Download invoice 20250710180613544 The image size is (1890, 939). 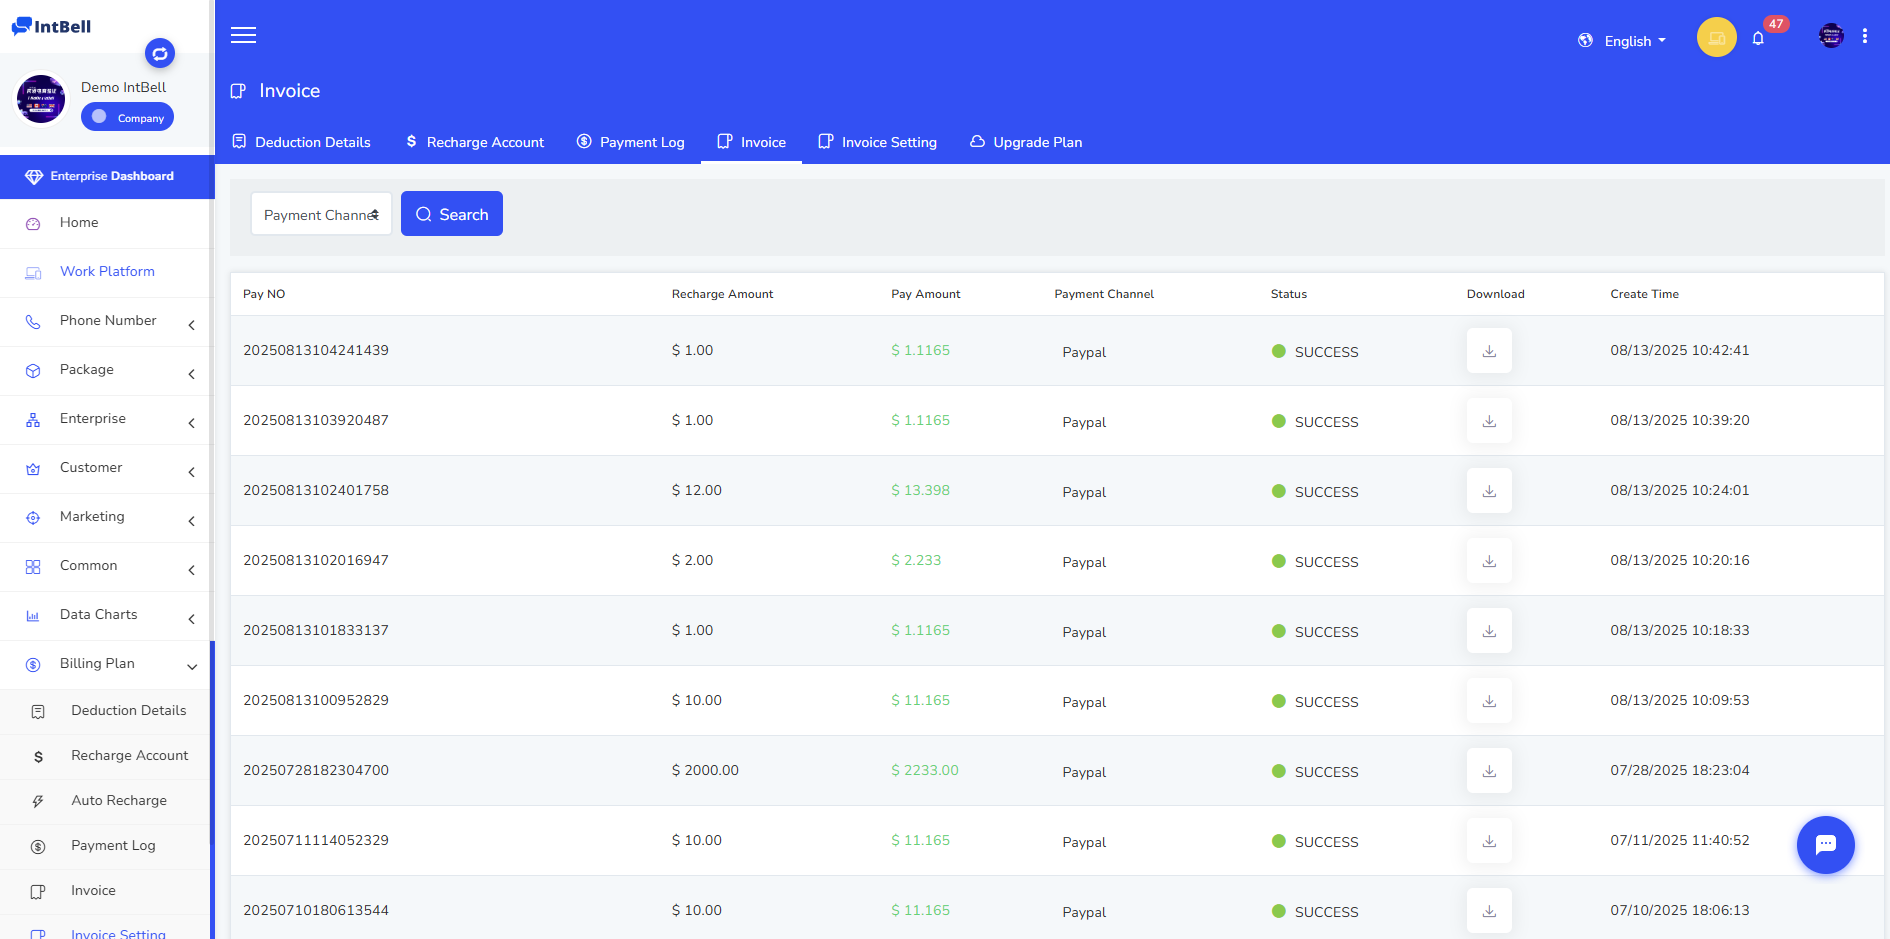point(1489,911)
